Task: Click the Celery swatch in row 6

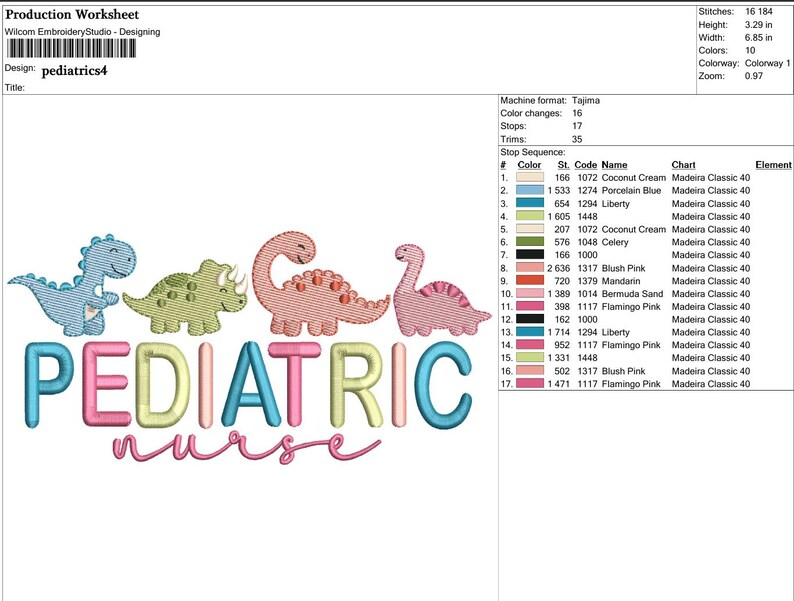Action: pos(530,242)
